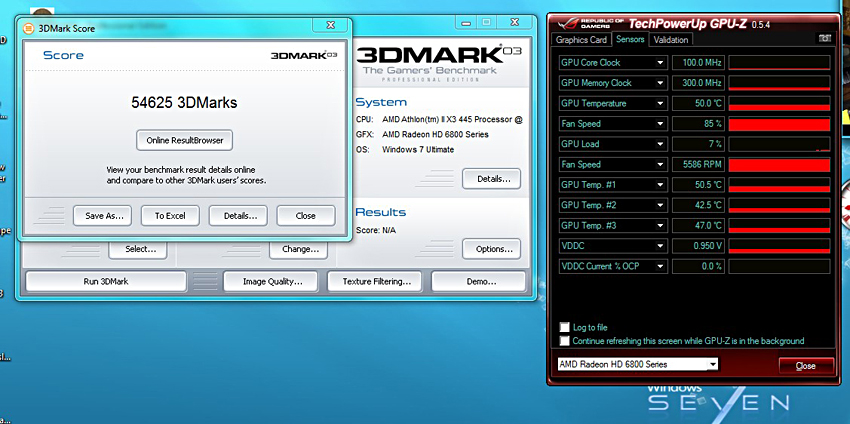Click the Change button in 3DMark
This screenshot has width=850, height=424.
coord(298,249)
